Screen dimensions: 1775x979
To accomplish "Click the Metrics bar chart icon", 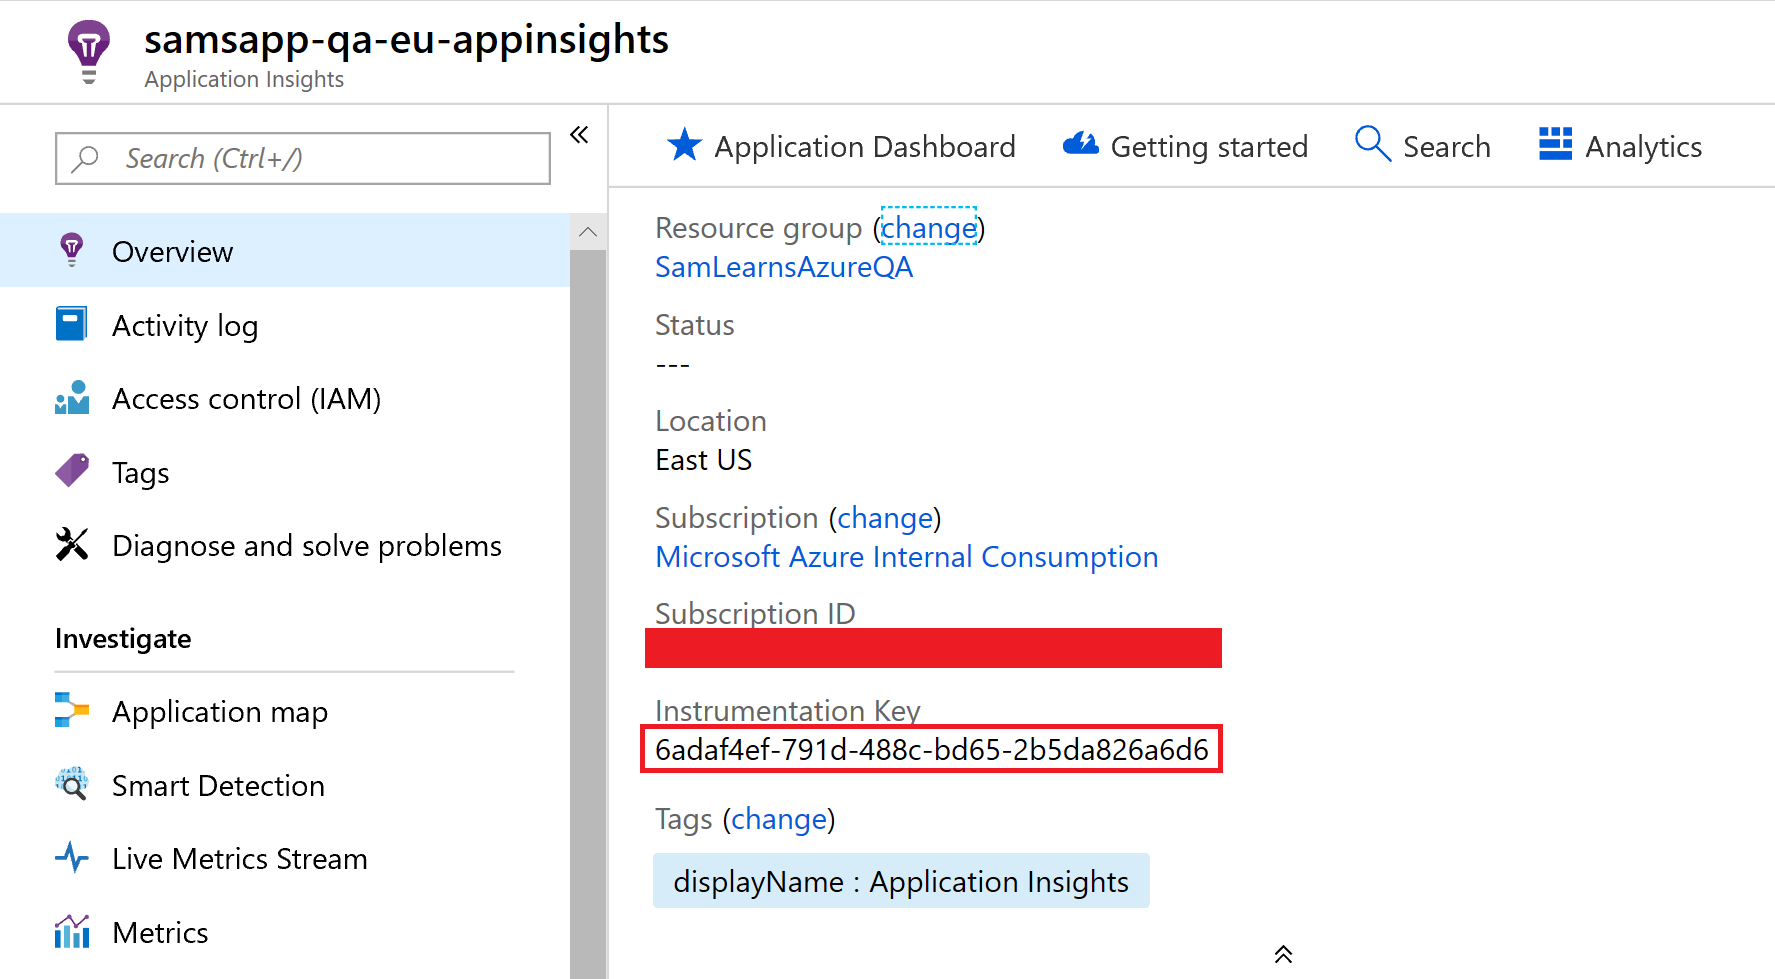I will point(71,932).
